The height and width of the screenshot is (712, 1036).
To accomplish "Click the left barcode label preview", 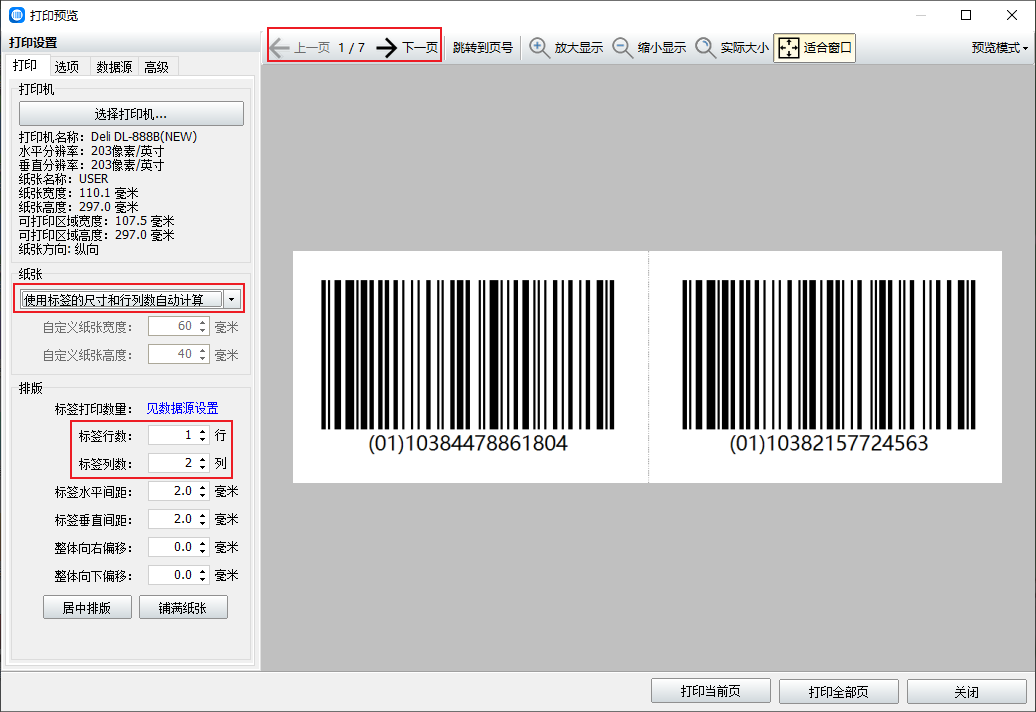I will [x=470, y=367].
